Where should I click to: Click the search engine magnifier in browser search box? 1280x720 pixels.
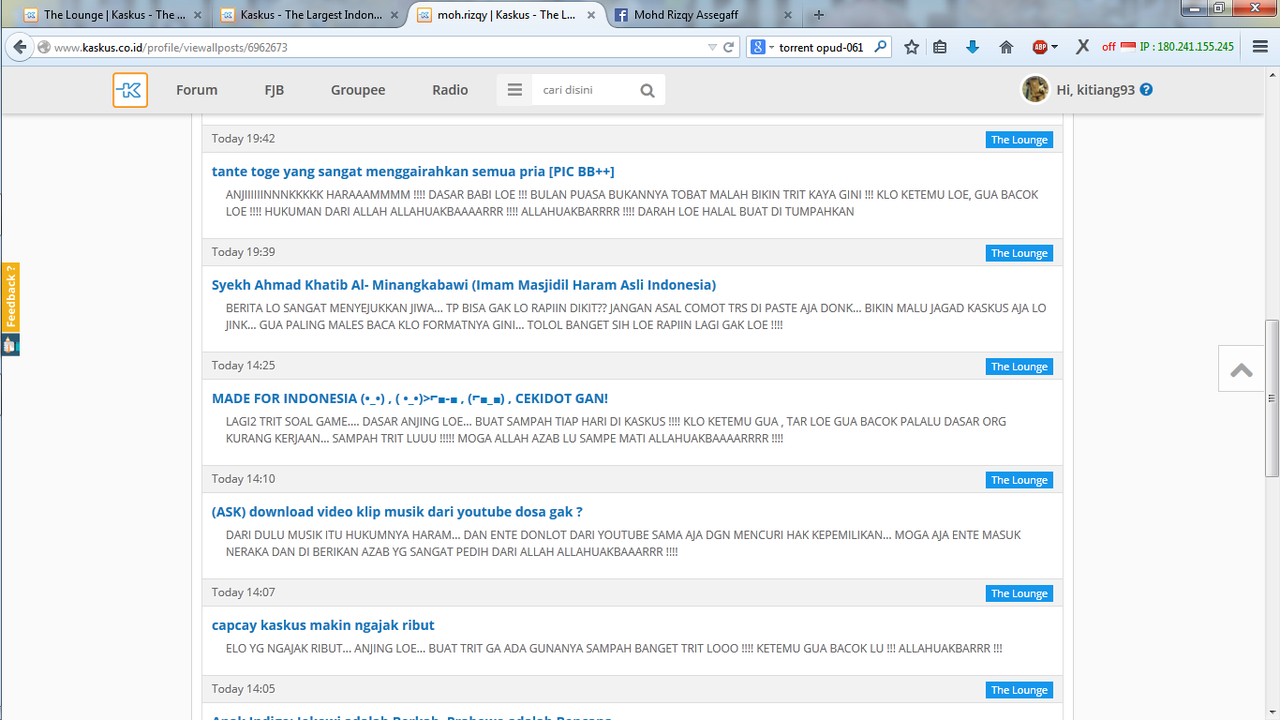880,46
